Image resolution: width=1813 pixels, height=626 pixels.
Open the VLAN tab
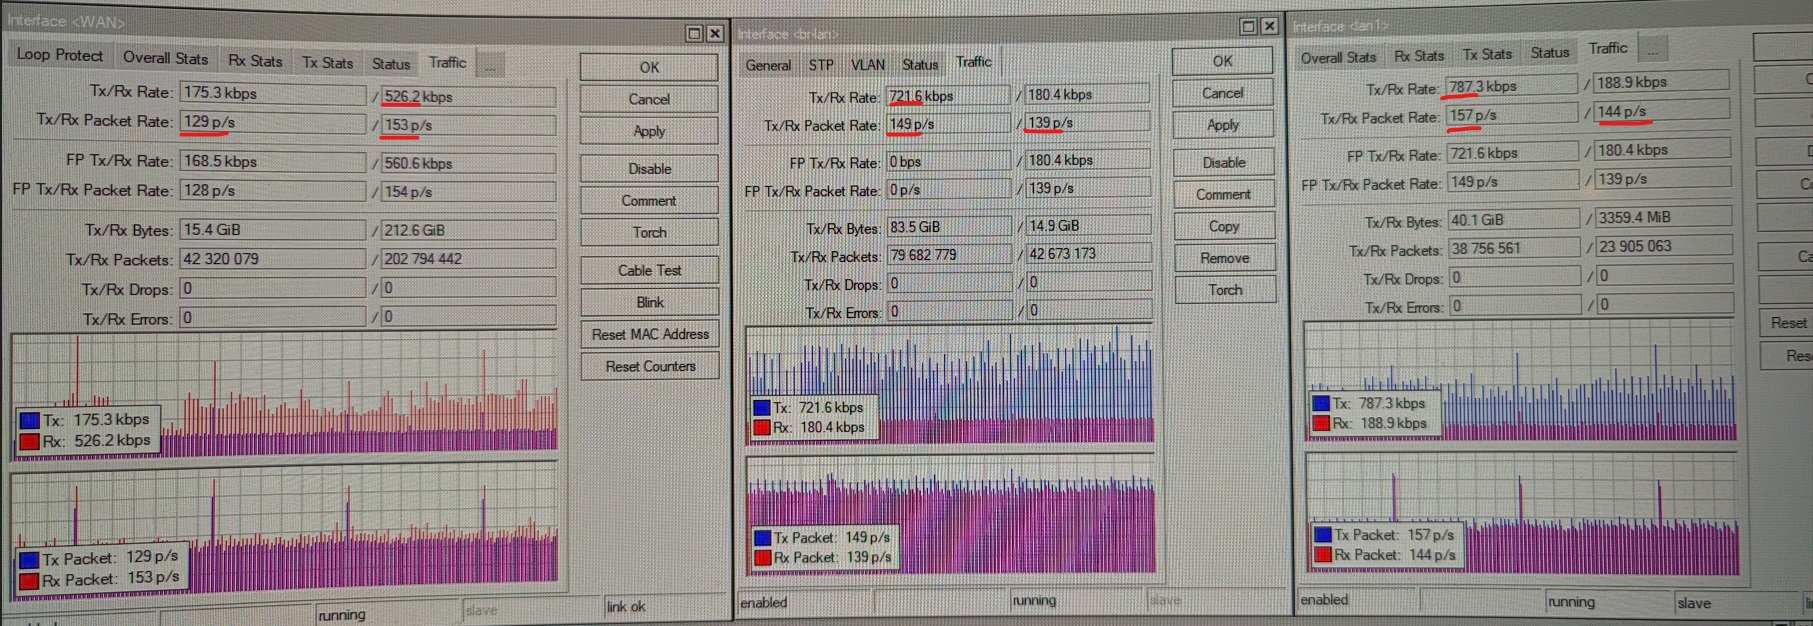pos(868,65)
